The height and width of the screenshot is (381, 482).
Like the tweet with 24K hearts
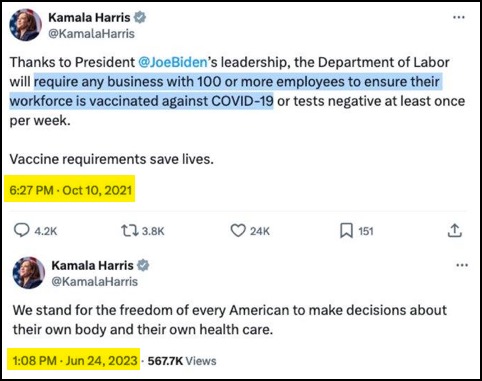[x=238, y=231]
